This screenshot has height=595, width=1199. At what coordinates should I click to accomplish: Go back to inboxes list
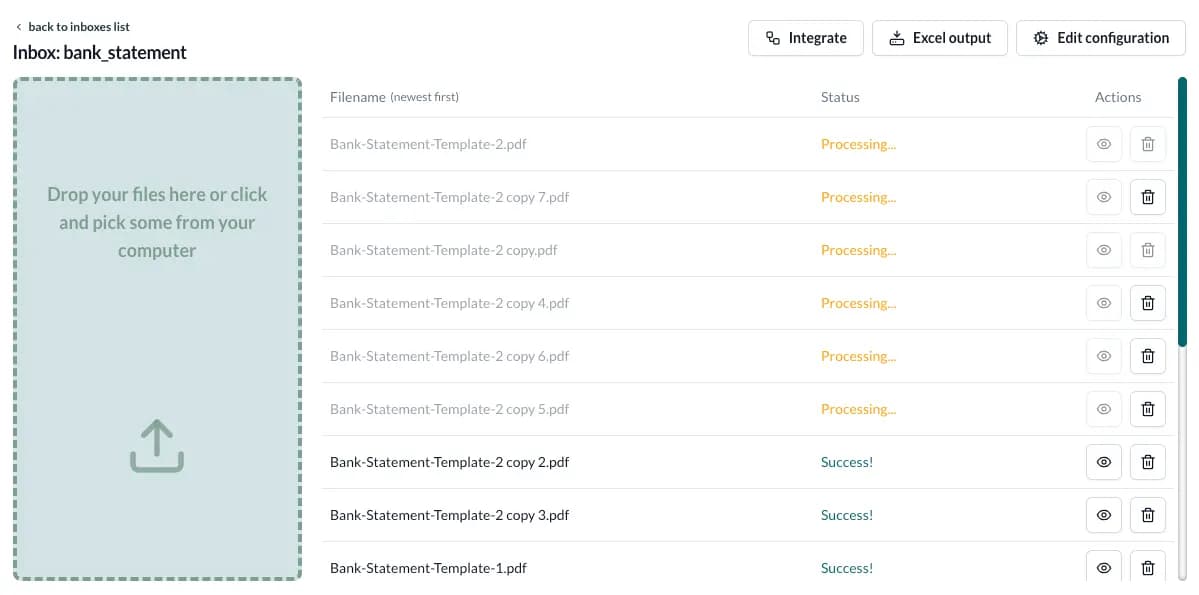coord(73,27)
